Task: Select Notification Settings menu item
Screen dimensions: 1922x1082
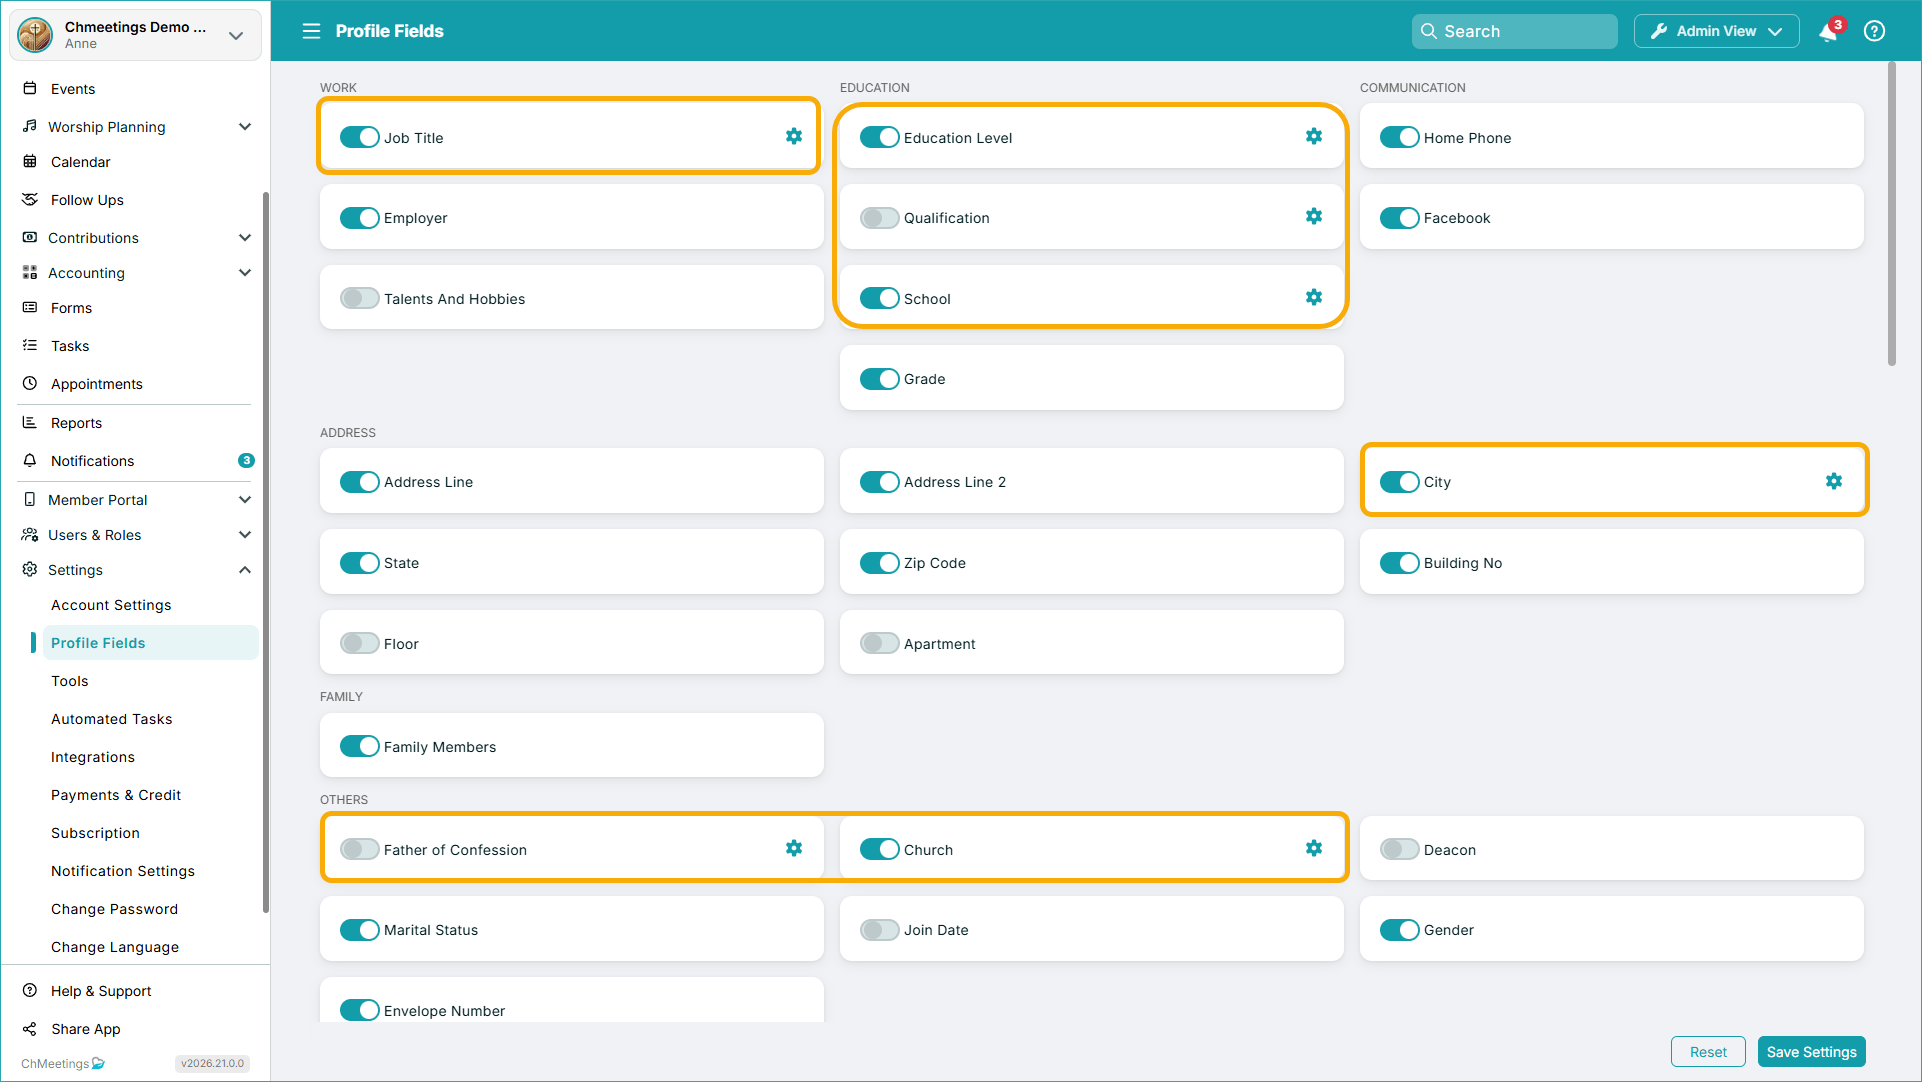Action: [123, 871]
